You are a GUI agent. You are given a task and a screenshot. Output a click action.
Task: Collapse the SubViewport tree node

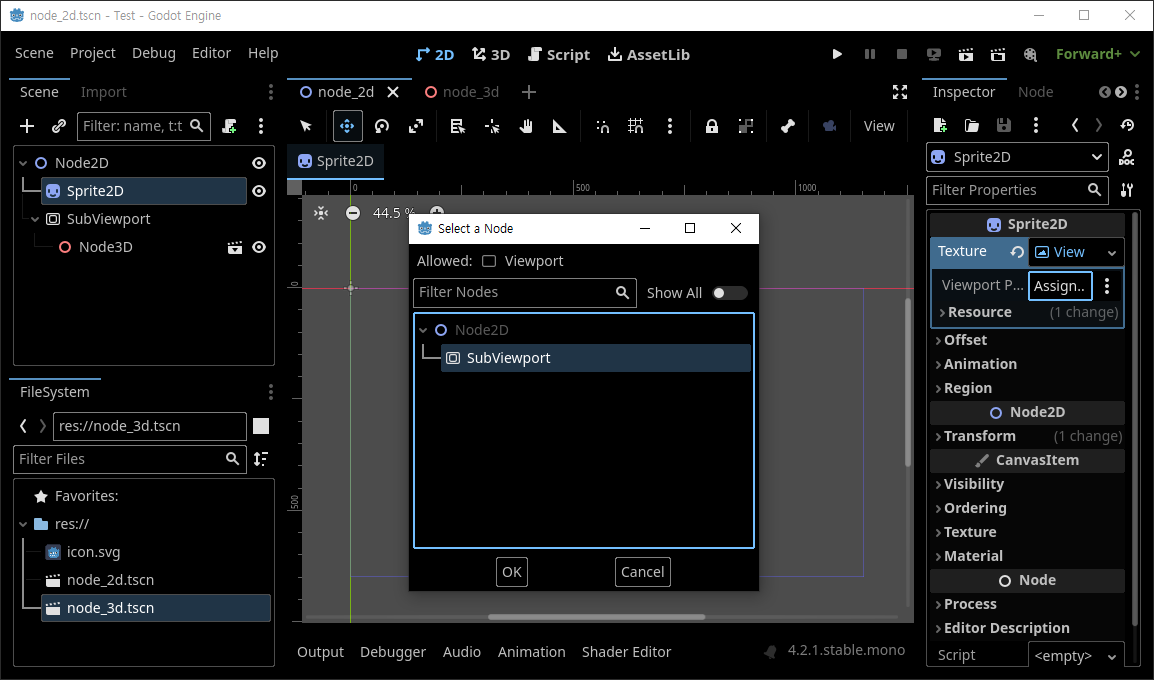(35, 219)
